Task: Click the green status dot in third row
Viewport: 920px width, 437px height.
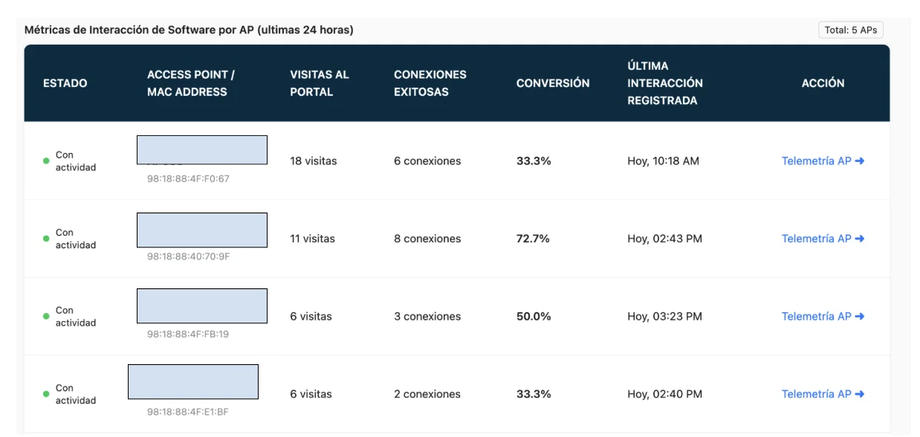Action: (x=46, y=316)
